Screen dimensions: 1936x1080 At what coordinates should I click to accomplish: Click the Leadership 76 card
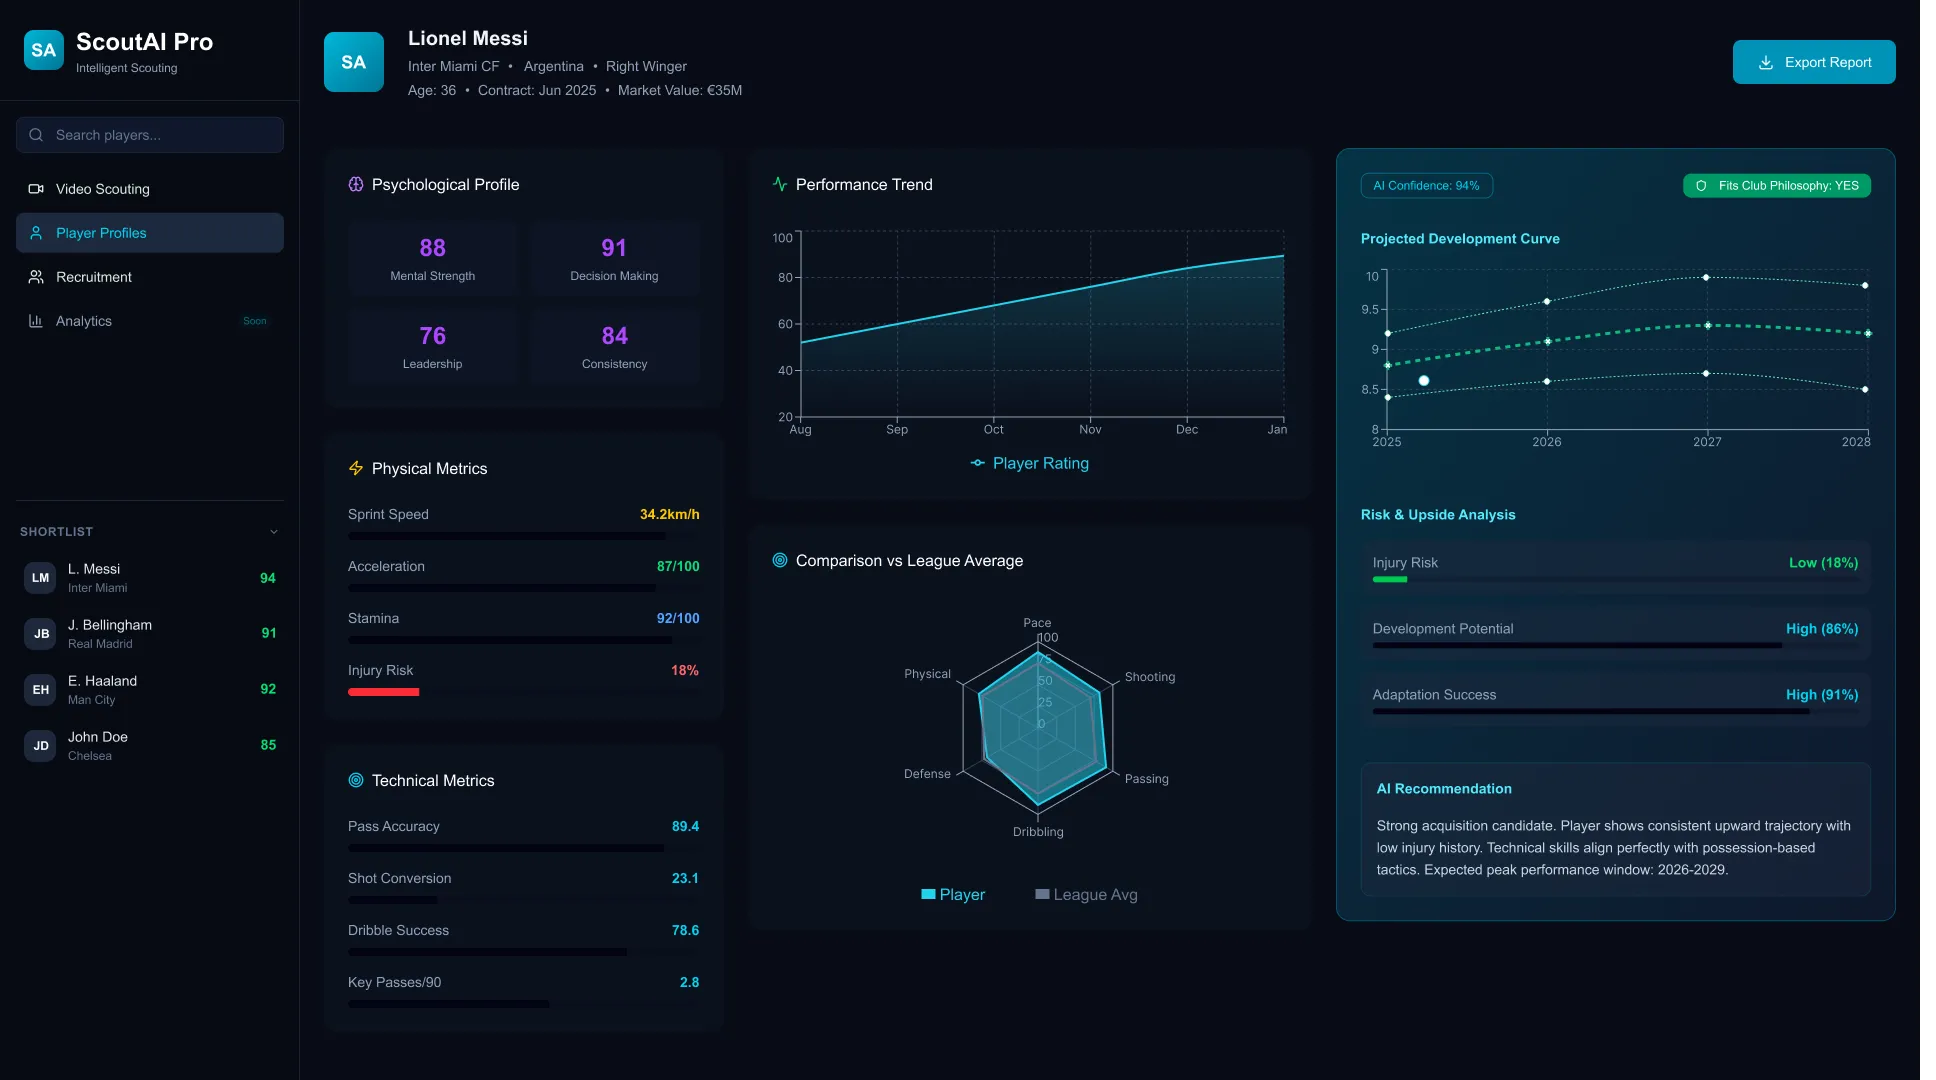433,346
